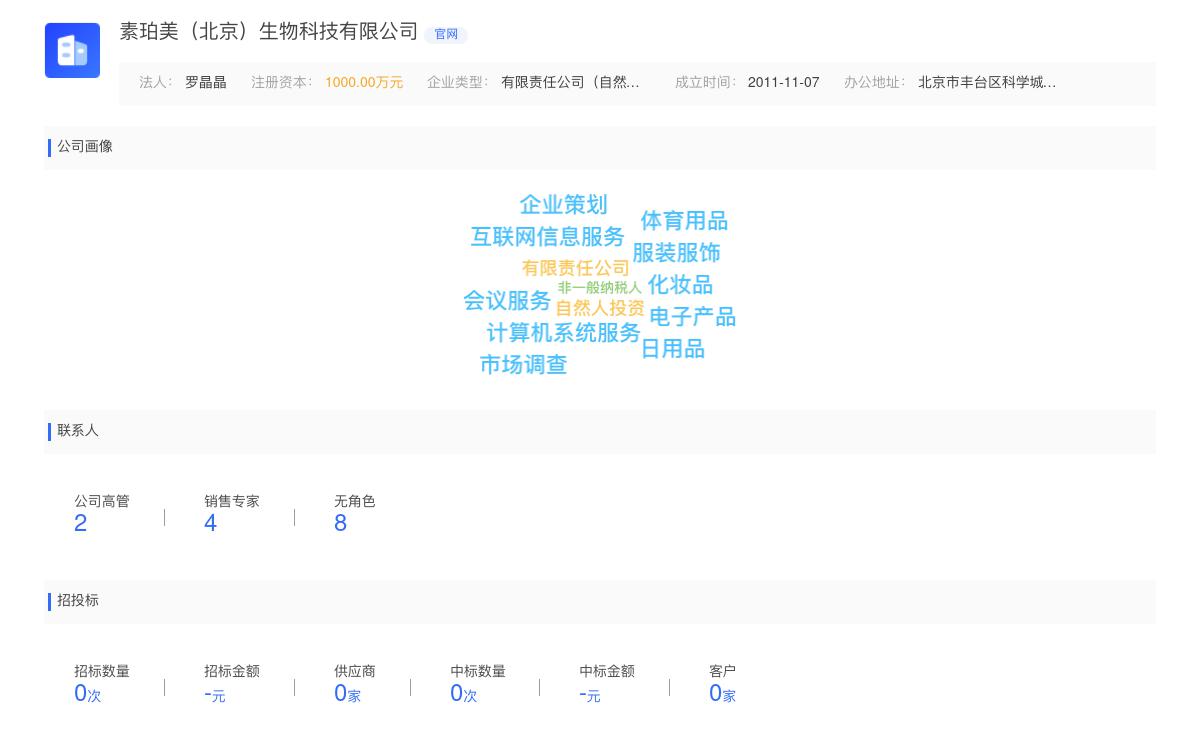This screenshot has height=752, width=1200.
Task: Select word cloud tag 市场调查
Action: pyautogui.click(x=523, y=365)
